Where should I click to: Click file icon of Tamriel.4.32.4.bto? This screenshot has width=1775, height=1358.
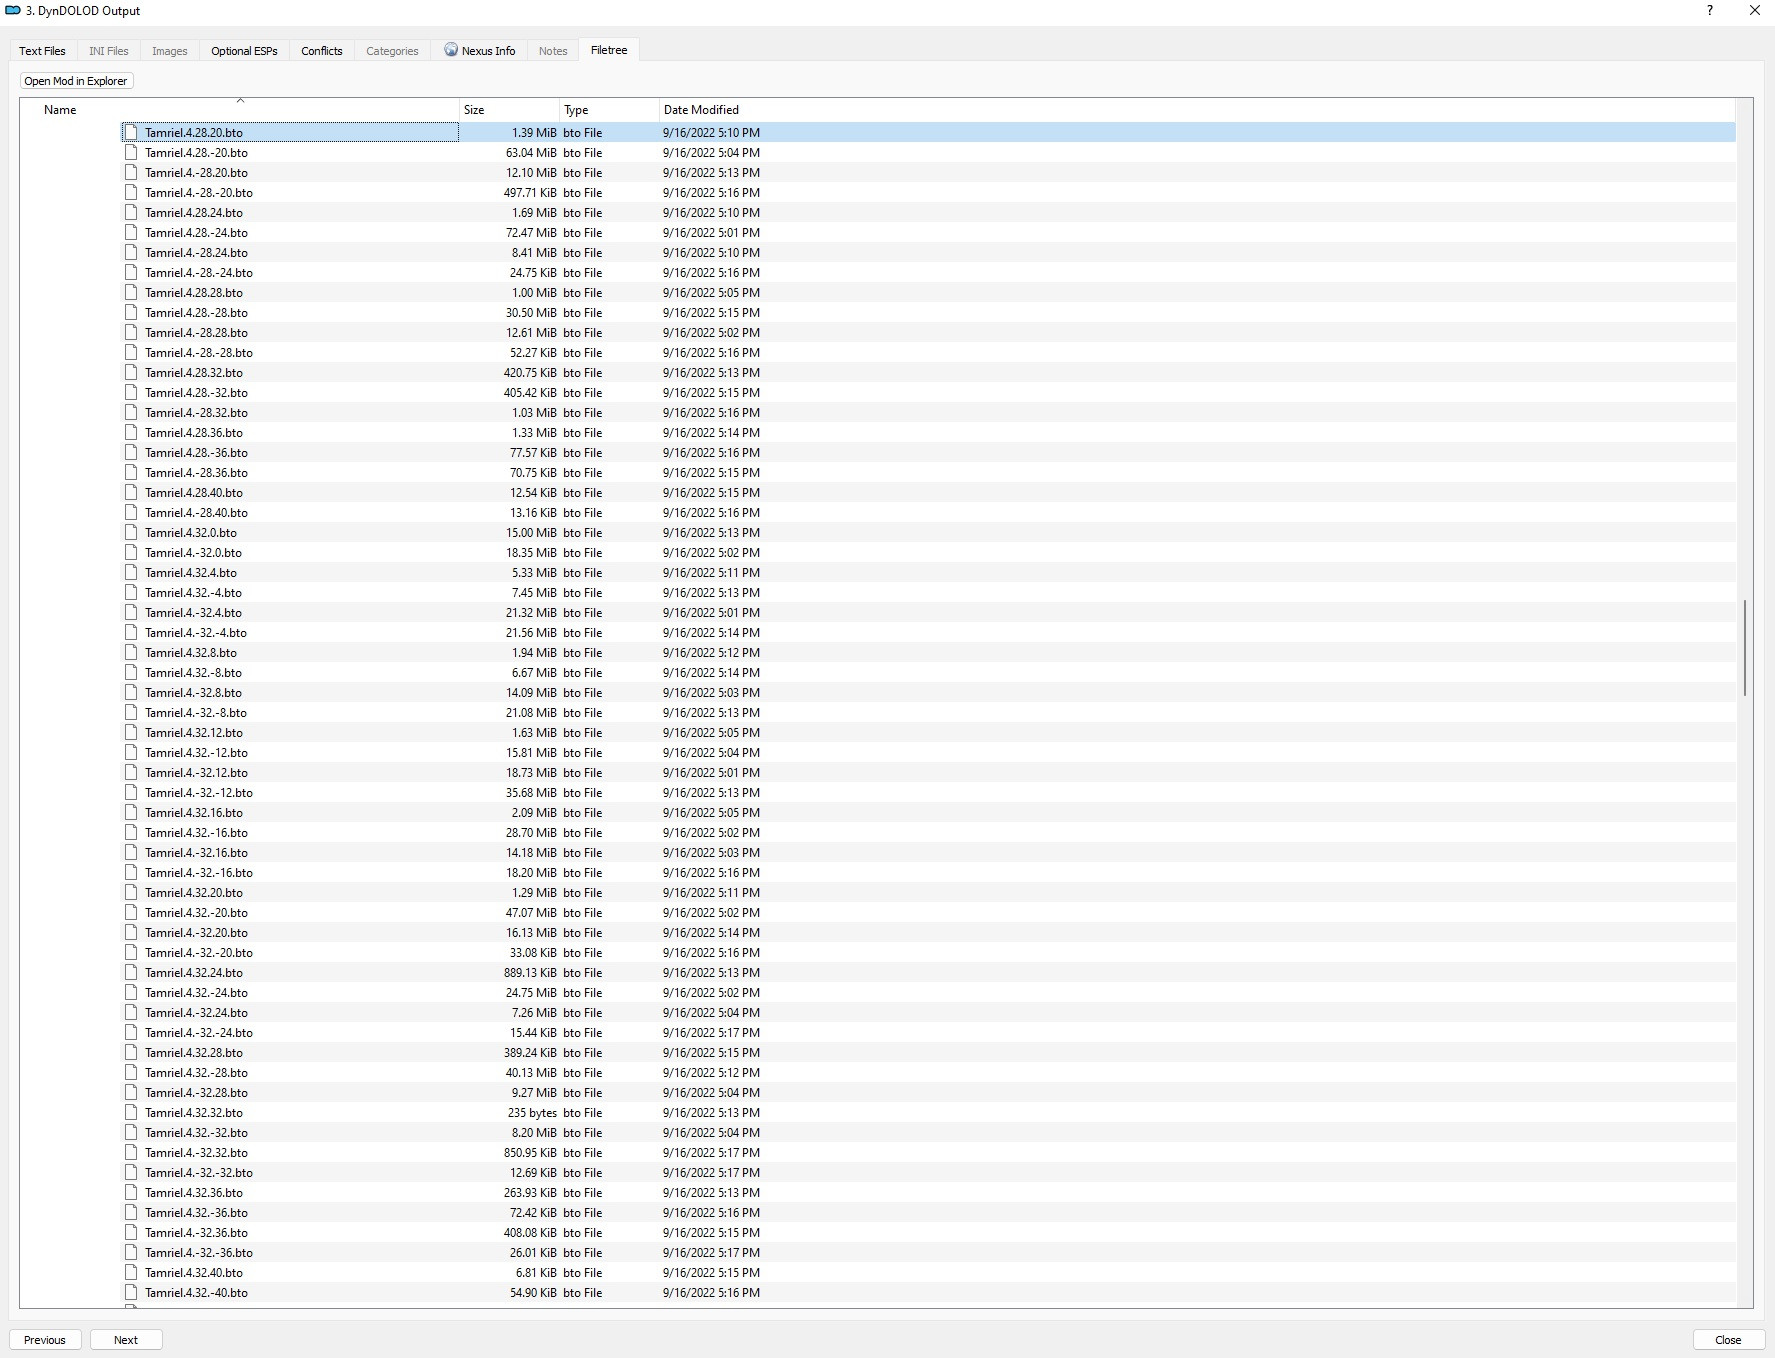[131, 572]
